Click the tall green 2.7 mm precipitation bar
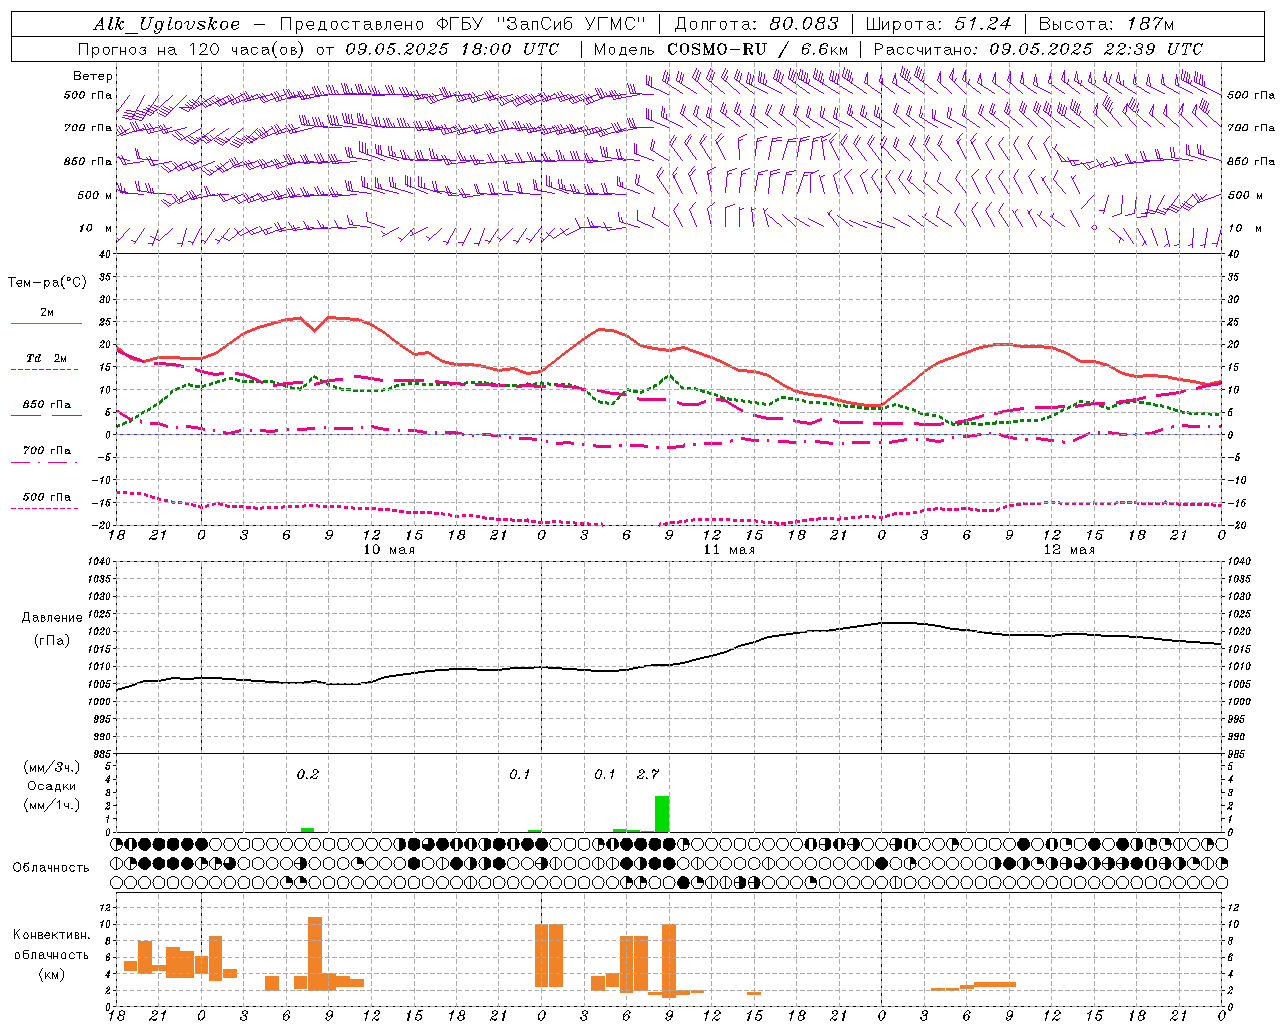The height and width of the screenshot is (1024, 1280). tap(662, 814)
